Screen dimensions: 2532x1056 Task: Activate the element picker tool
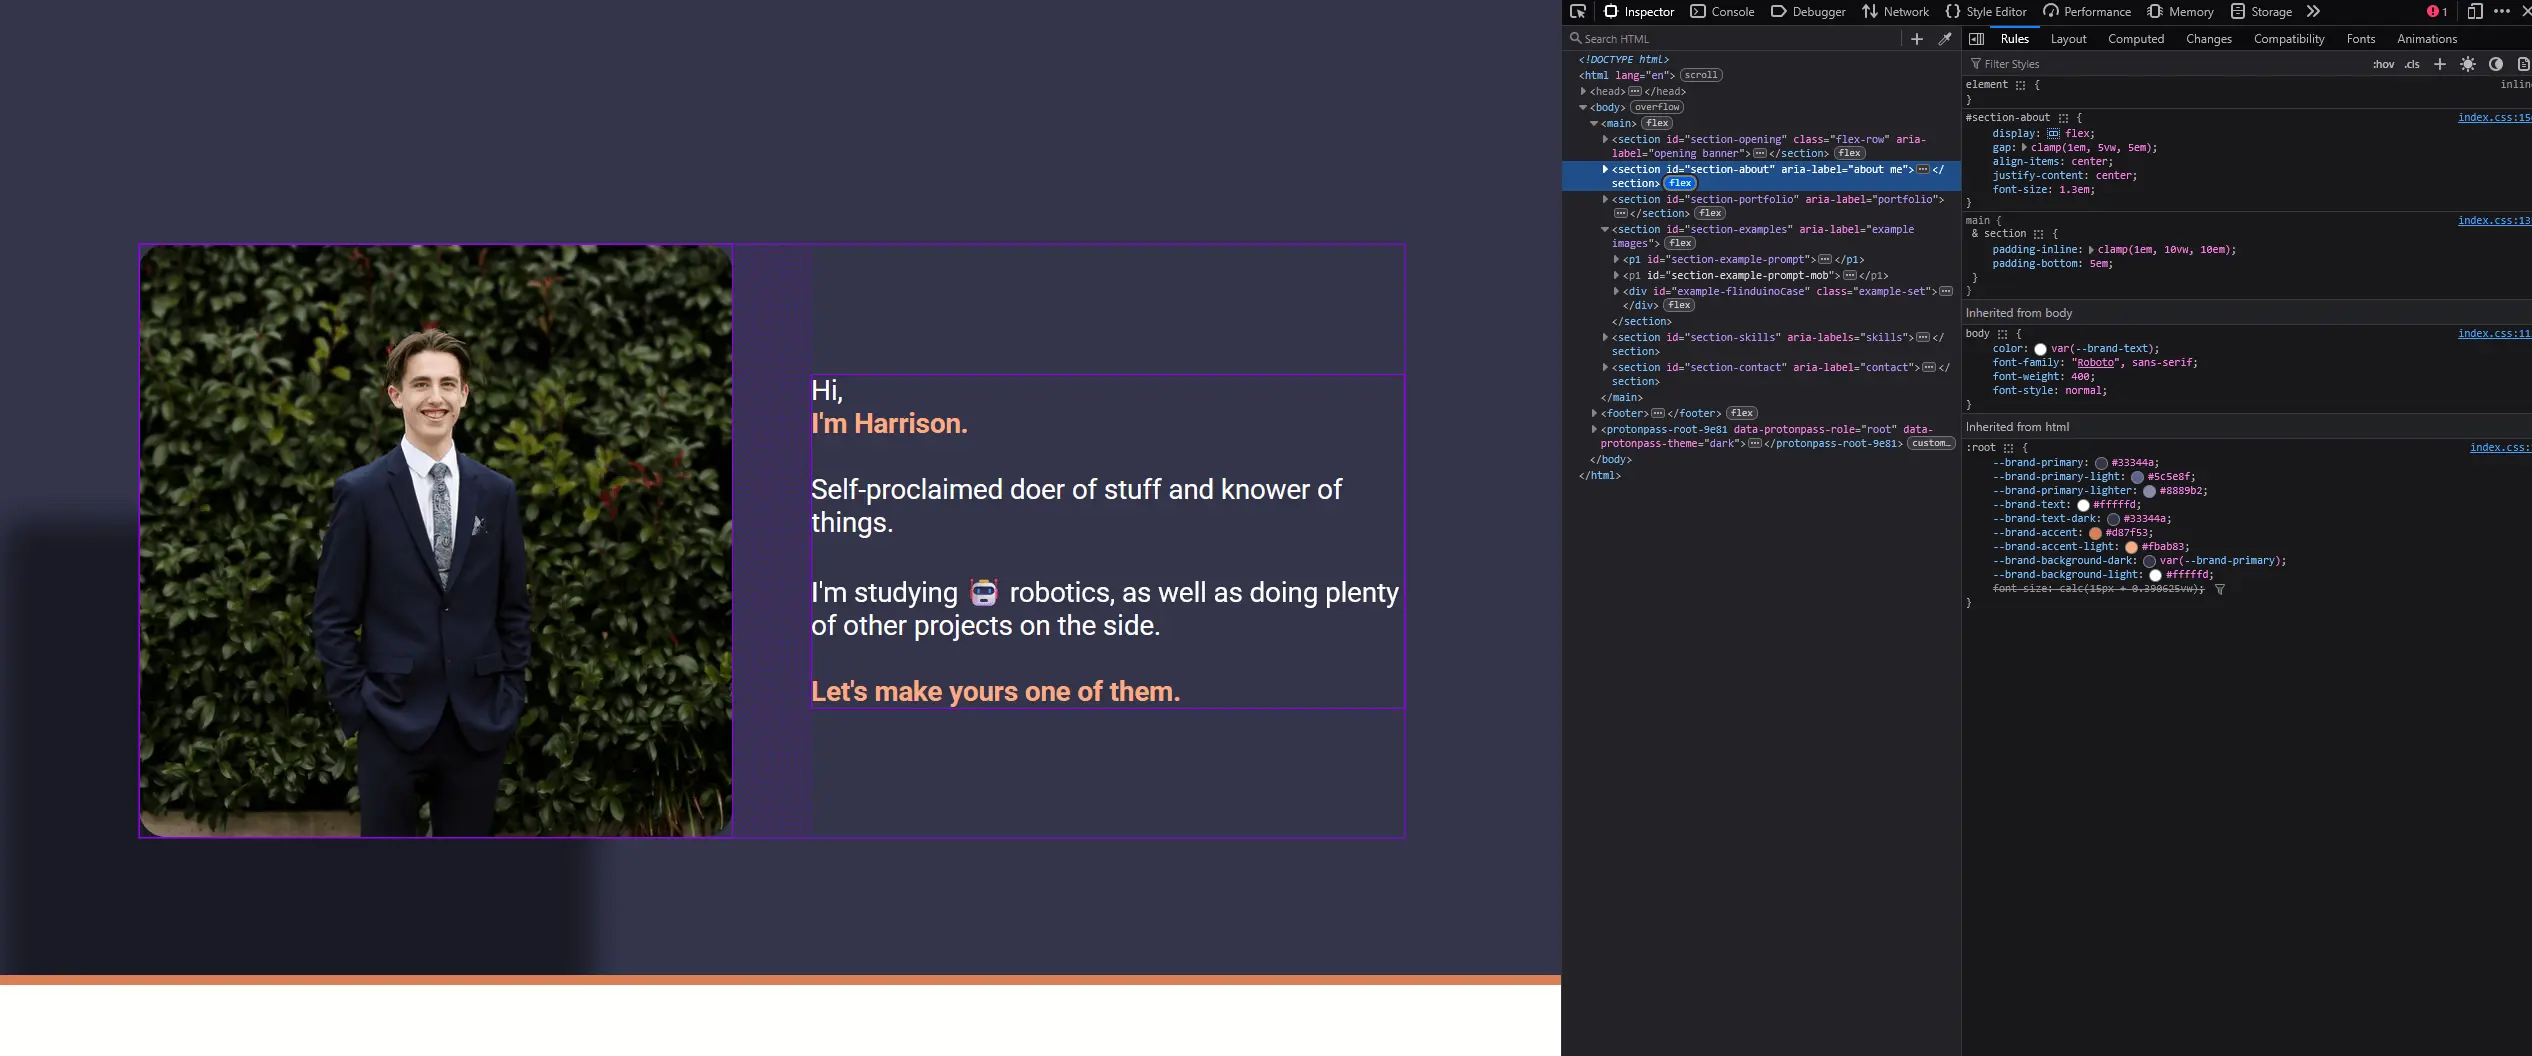point(1578,12)
